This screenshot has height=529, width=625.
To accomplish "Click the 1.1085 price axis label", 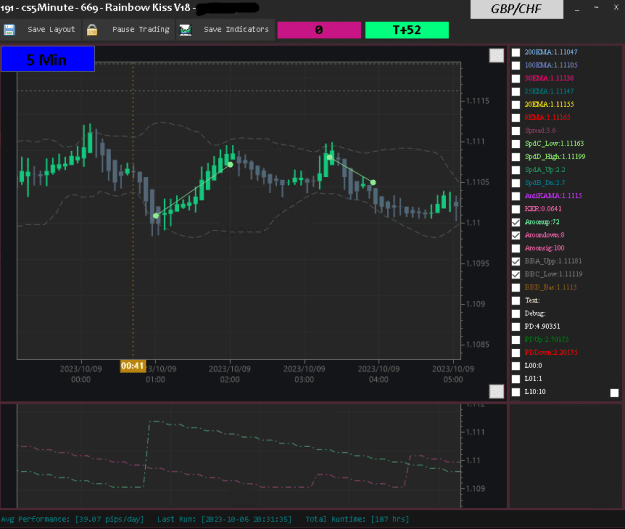I will (x=478, y=344).
